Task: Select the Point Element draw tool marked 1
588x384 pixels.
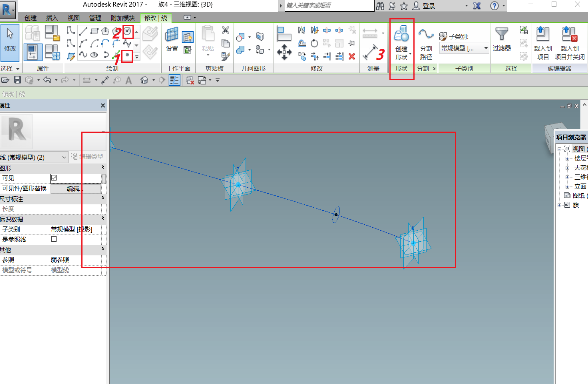Action: [128, 56]
